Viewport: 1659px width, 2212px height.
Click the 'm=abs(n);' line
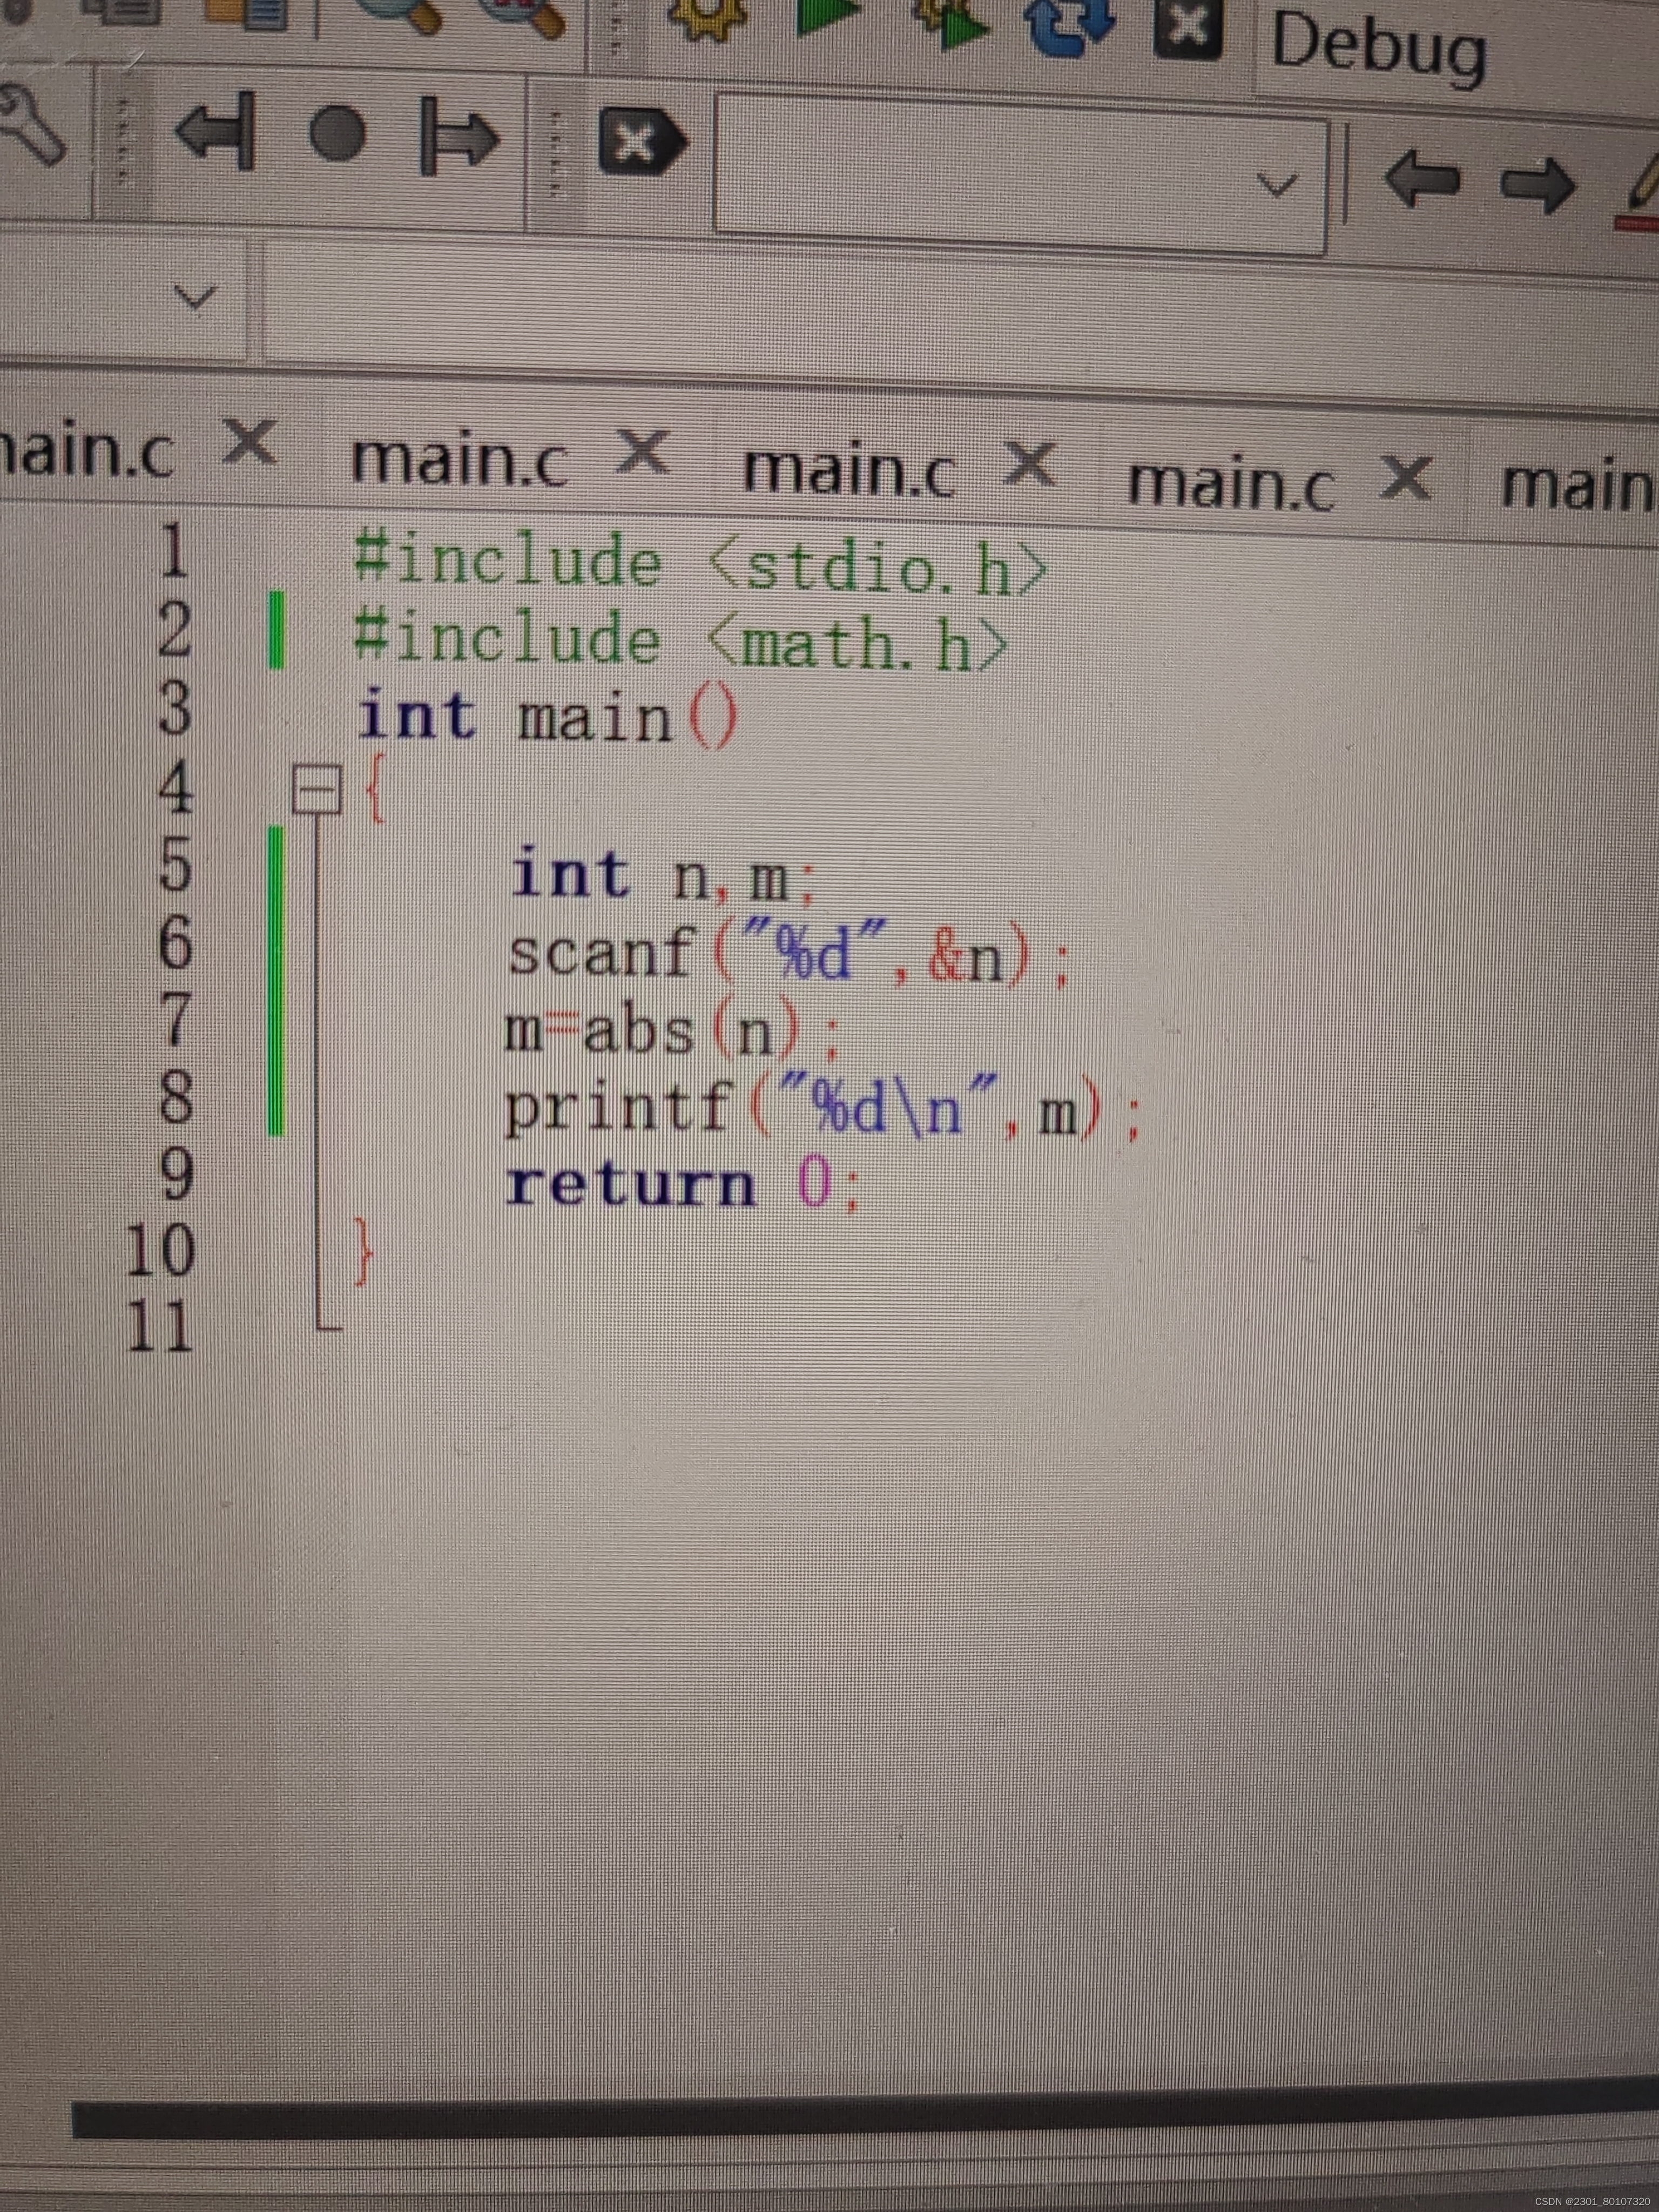[670, 1032]
